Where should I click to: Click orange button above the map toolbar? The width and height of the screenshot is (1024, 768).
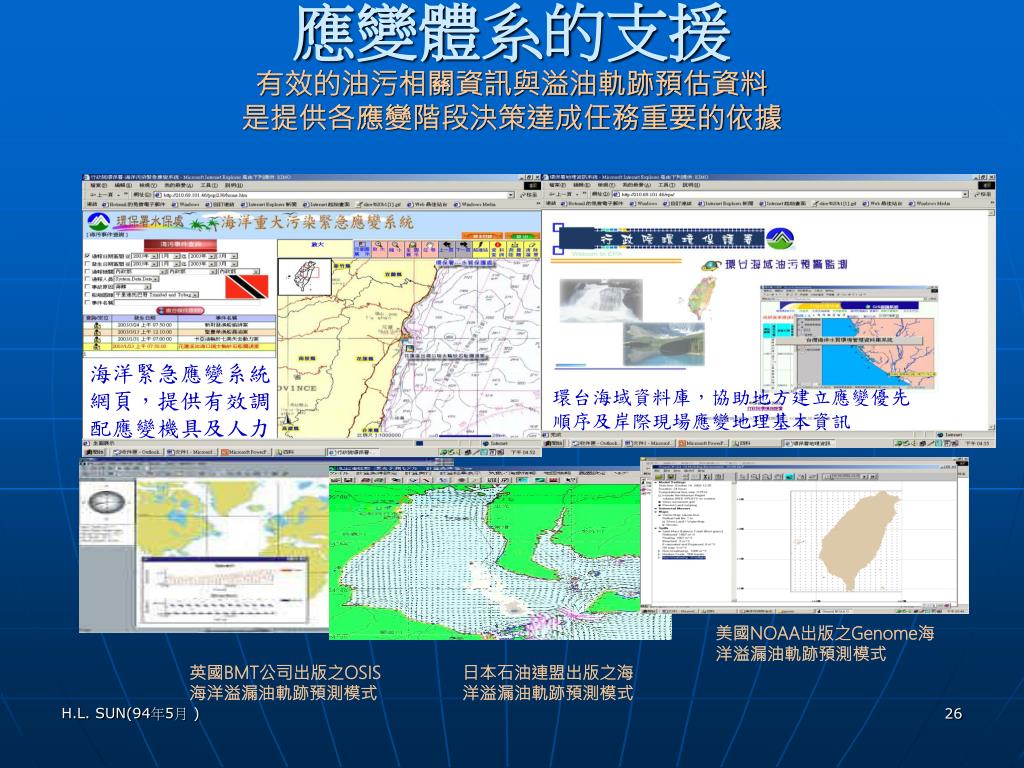tap(482, 236)
